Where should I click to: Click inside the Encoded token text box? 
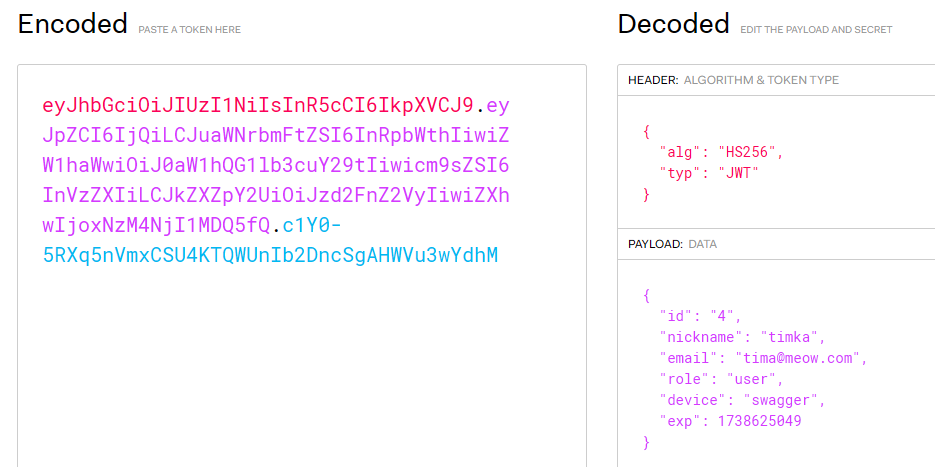point(302,265)
